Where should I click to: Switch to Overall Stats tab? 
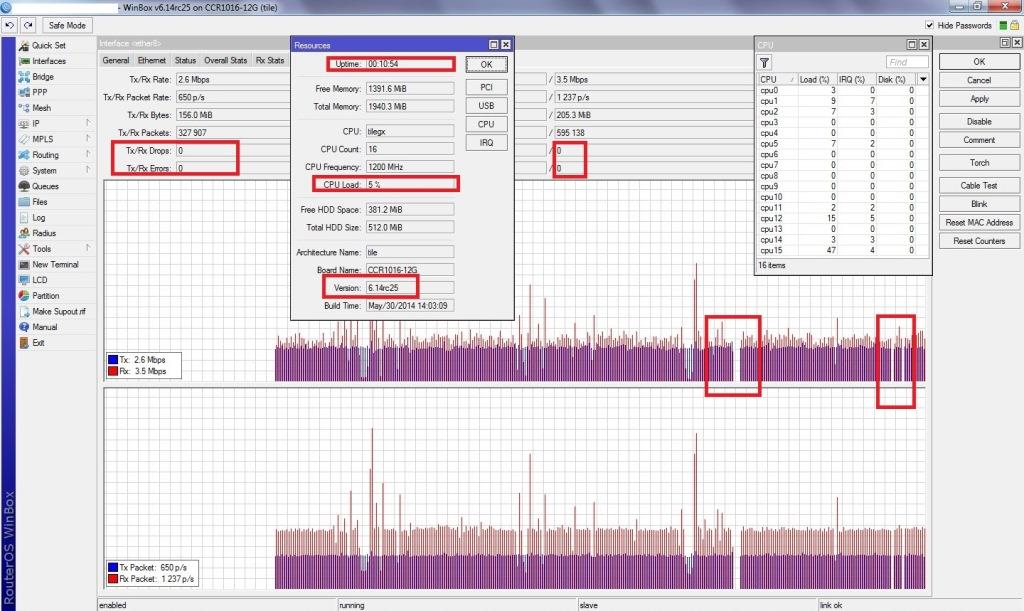pos(225,61)
